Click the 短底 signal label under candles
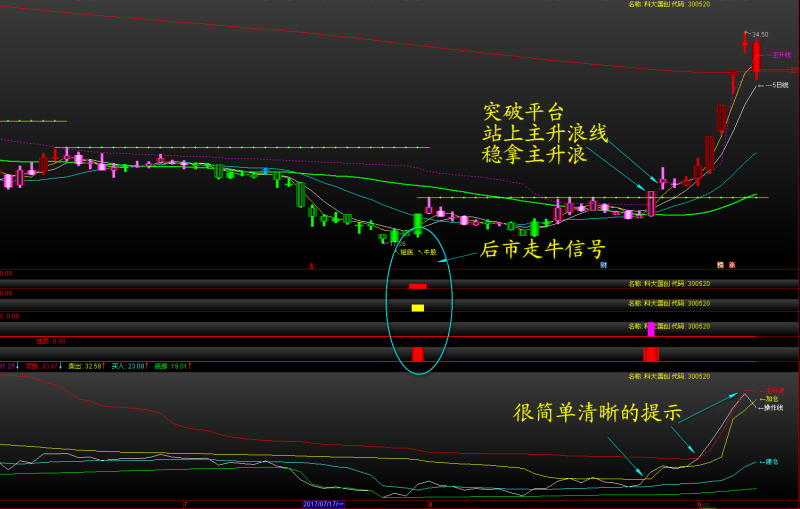The height and width of the screenshot is (509, 800). (406, 252)
